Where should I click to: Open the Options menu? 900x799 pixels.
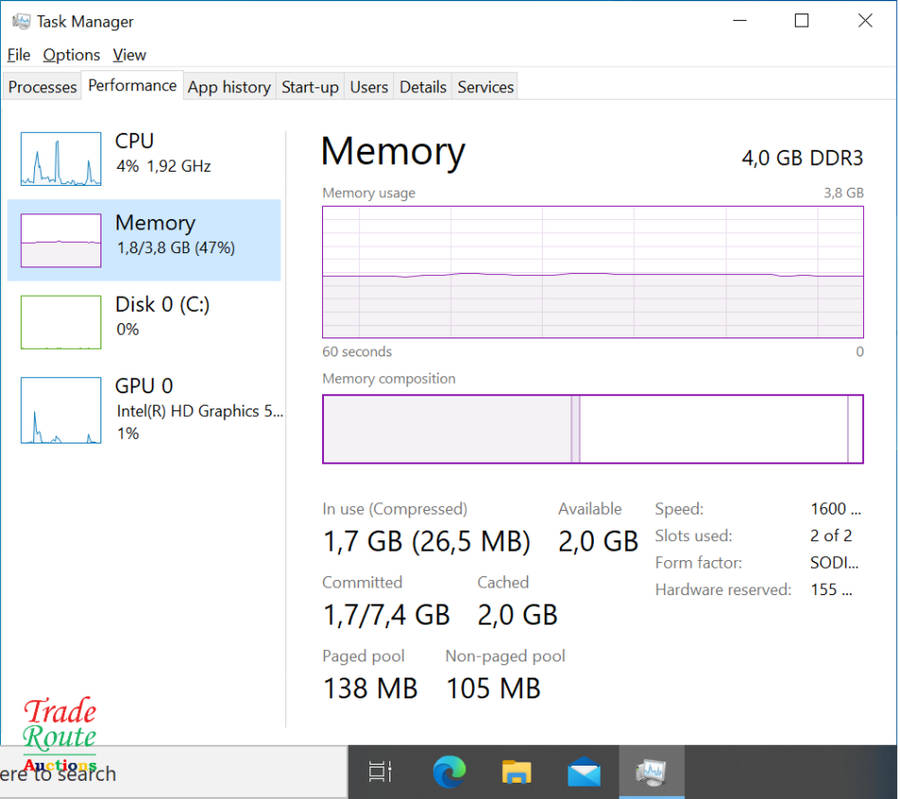71,55
